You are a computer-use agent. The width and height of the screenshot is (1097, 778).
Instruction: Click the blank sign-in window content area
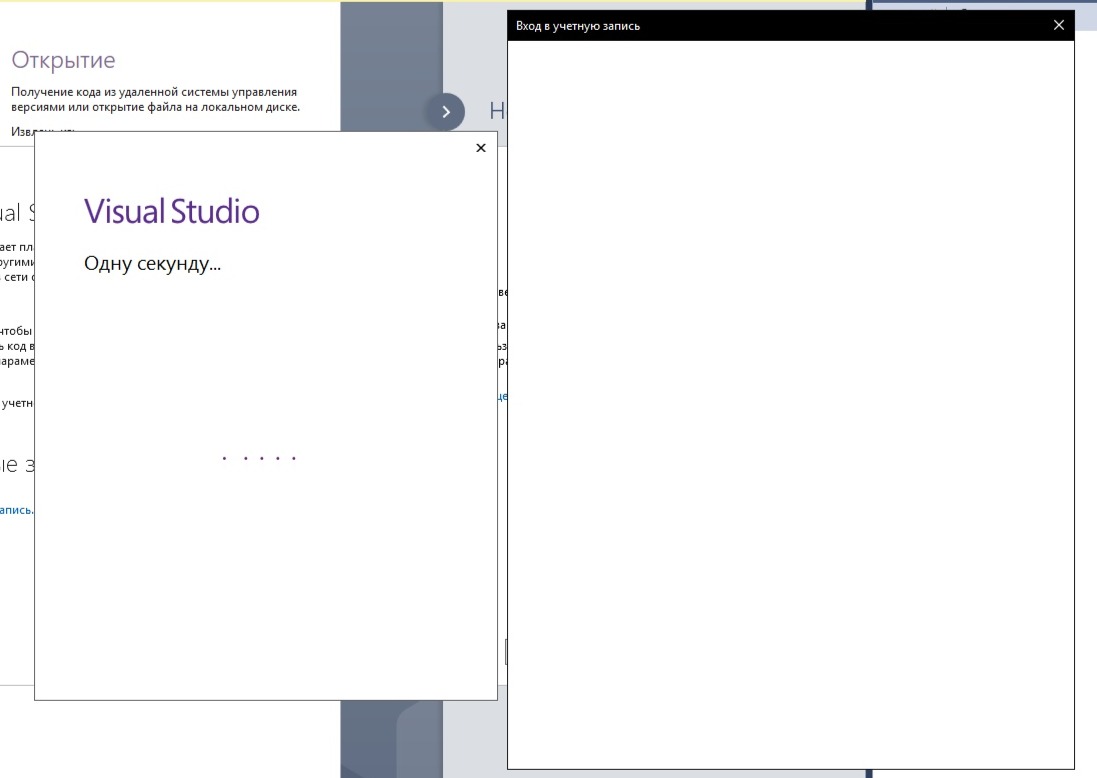coord(790,400)
